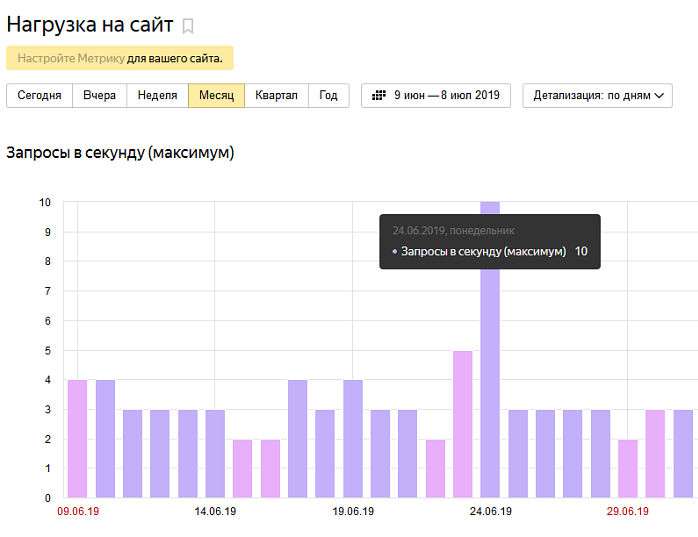This screenshot has width=698, height=537.
Task: Click the pink bar above 29.06.19 label
Action: [628, 468]
